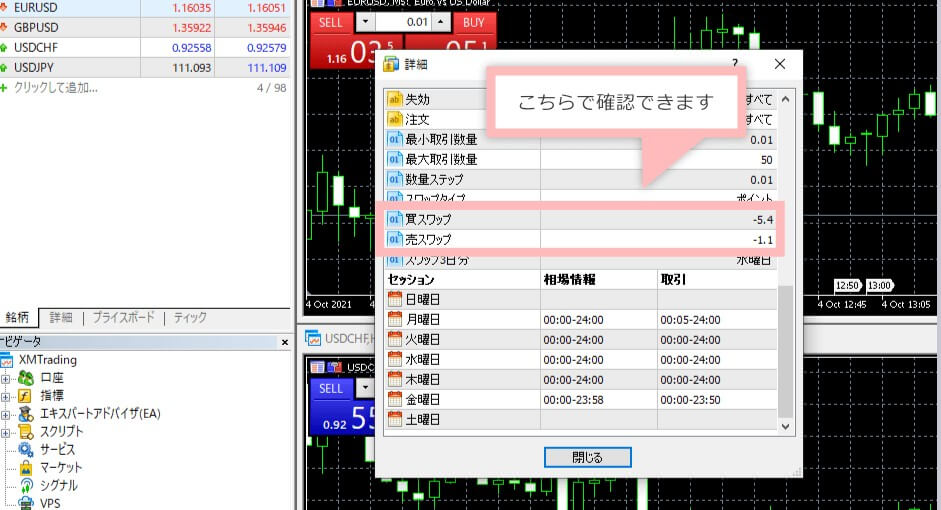Screen dimensions: 941x510
Task: Expand the 口座 tree node
Action: tap(5, 379)
